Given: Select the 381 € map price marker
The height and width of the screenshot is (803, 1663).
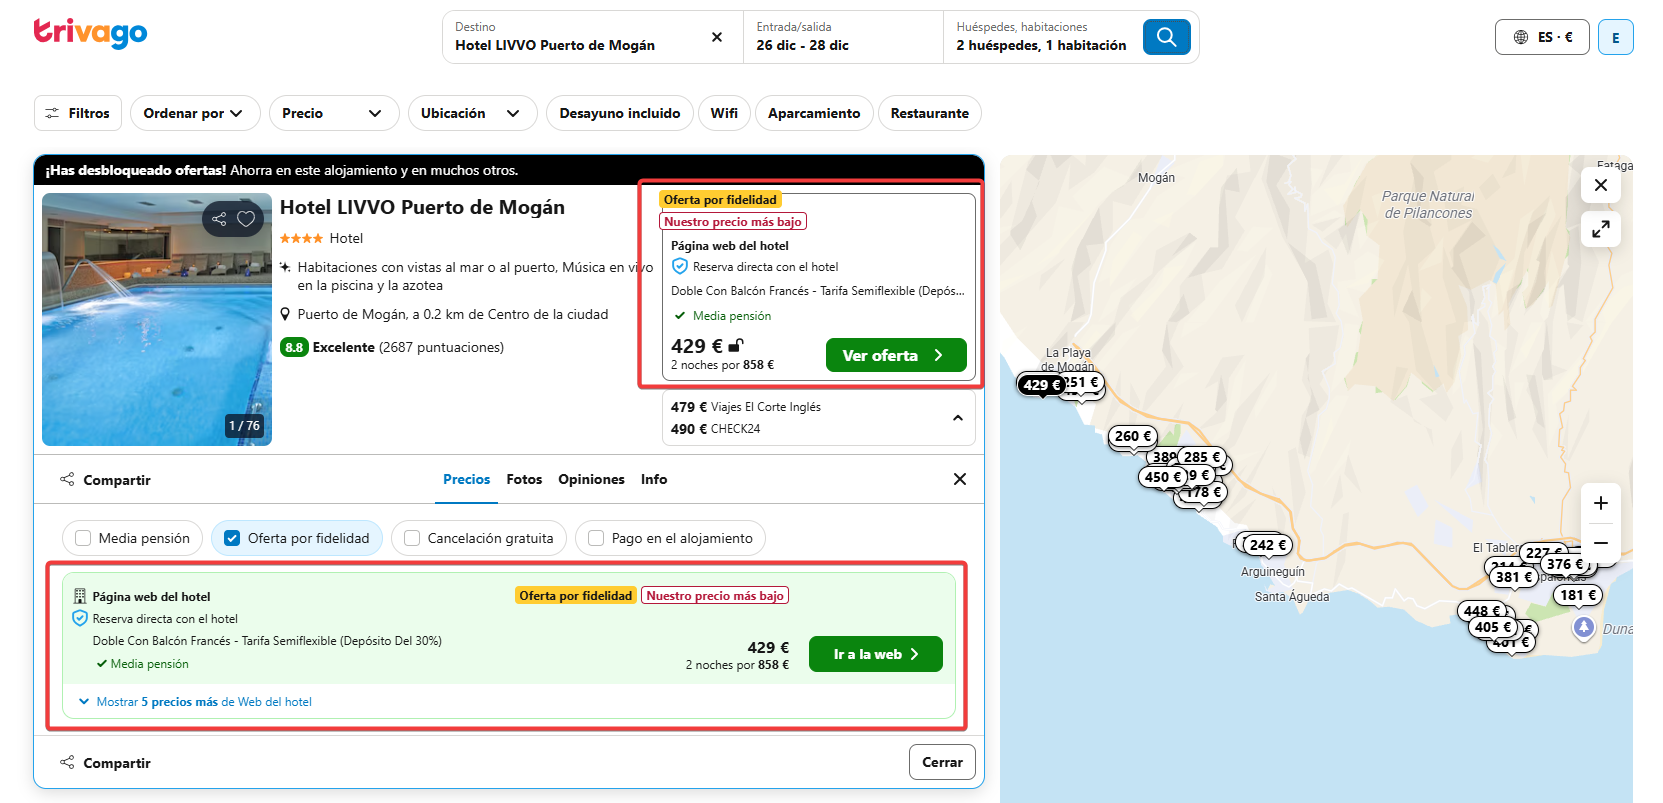Looking at the screenshot, I should point(1514,577).
